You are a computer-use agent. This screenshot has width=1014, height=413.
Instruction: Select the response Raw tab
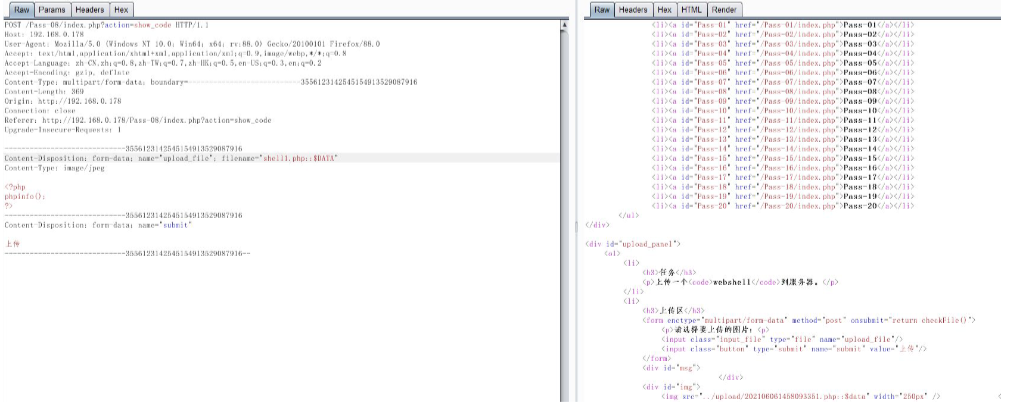tap(602, 9)
